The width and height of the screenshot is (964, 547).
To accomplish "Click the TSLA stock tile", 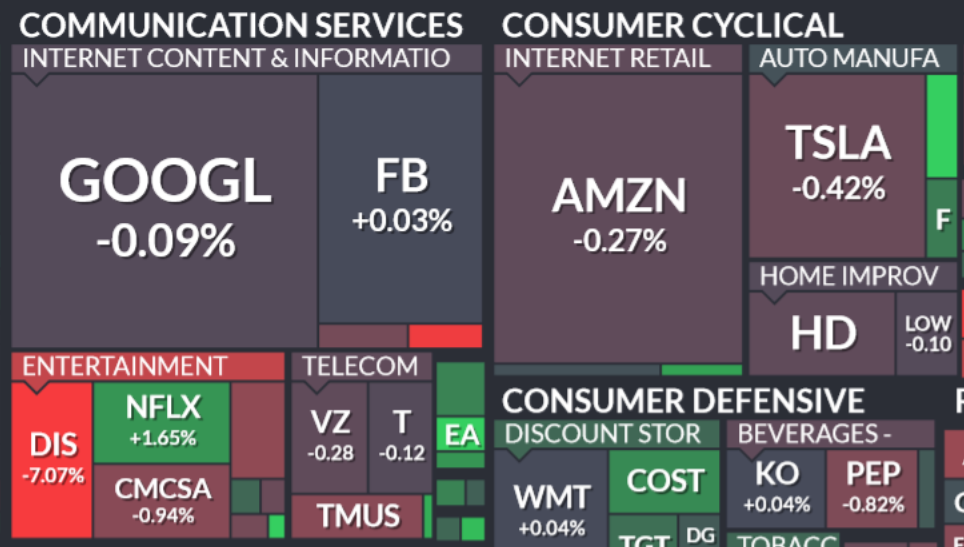I will pyautogui.click(x=838, y=160).
